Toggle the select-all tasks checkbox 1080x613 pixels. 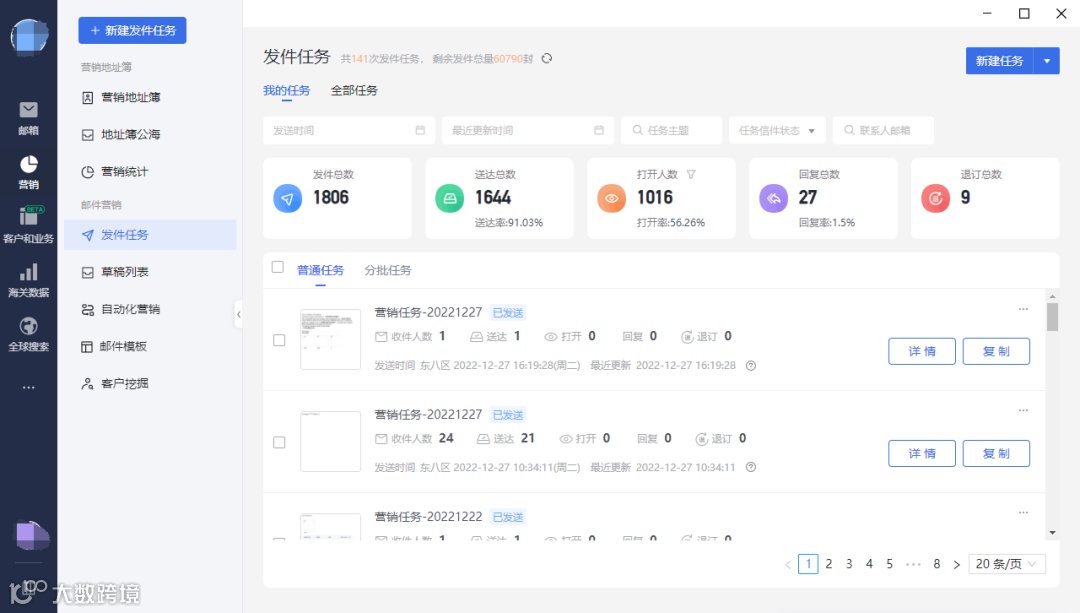pos(278,267)
